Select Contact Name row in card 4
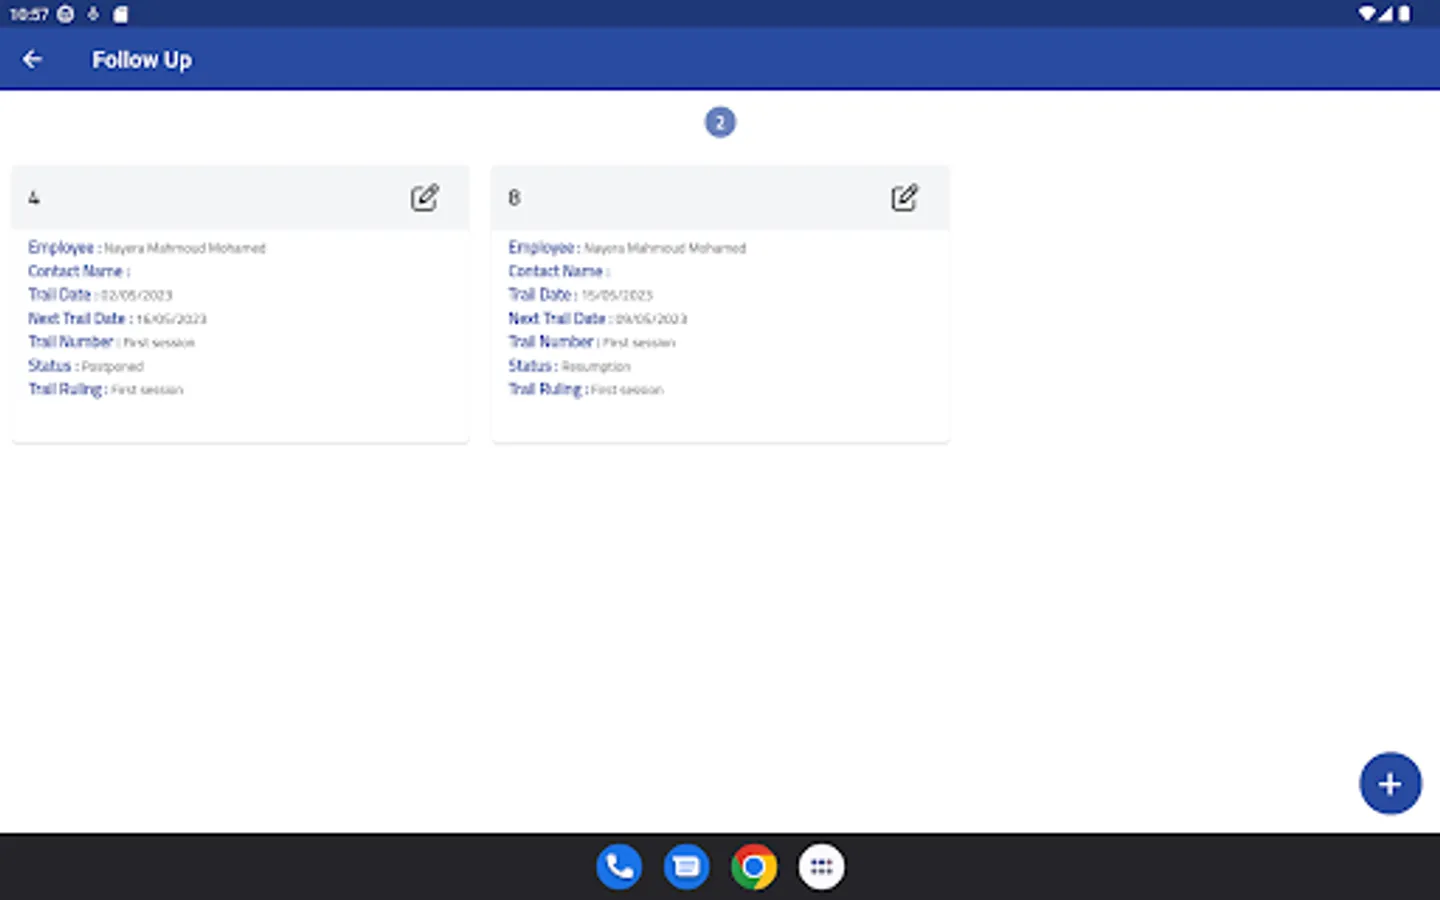Screen dimensions: 1440x900 click(x=79, y=271)
